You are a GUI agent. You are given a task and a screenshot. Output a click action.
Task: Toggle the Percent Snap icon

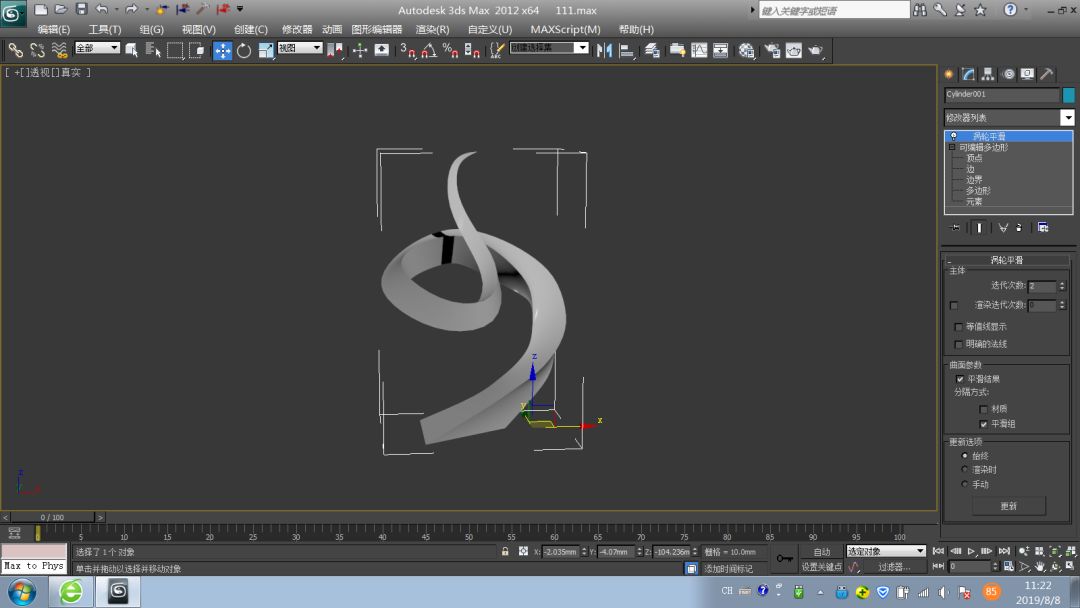(x=450, y=50)
